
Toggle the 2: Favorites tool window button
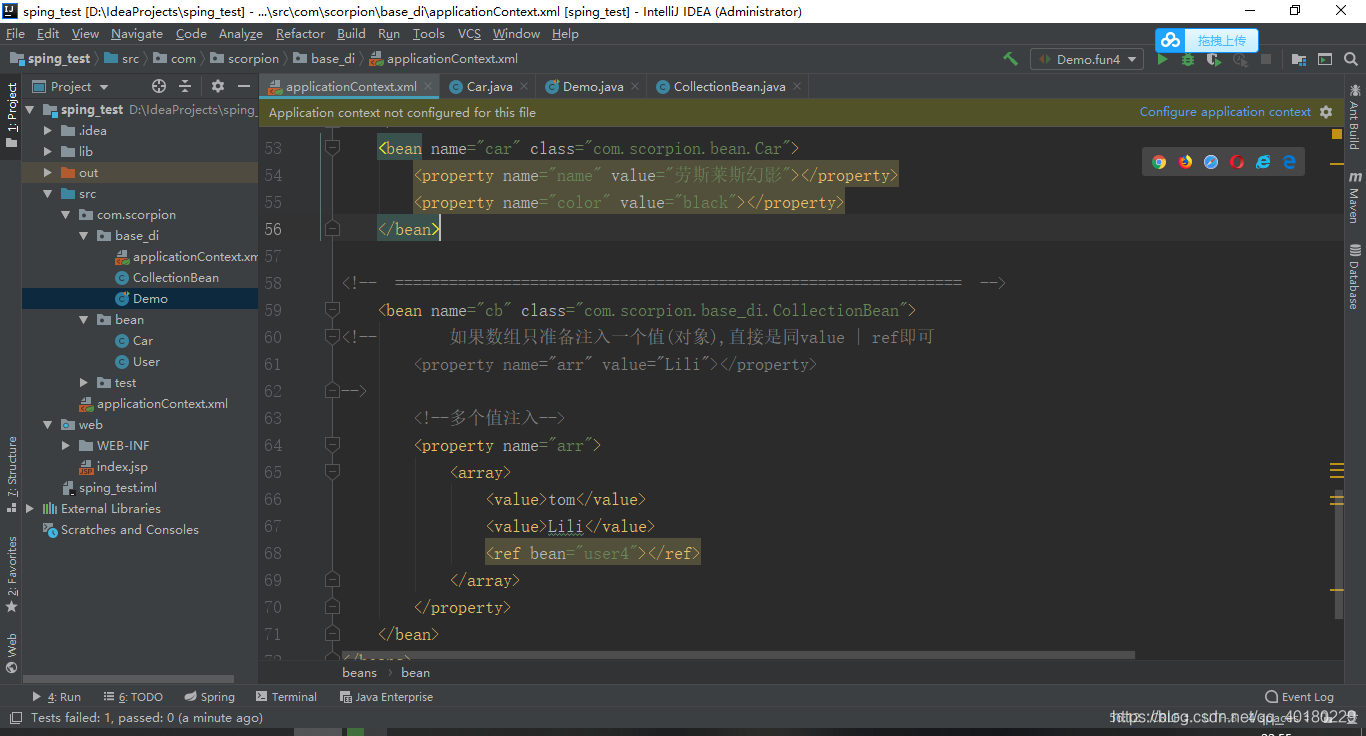pyautogui.click(x=11, y=575)
